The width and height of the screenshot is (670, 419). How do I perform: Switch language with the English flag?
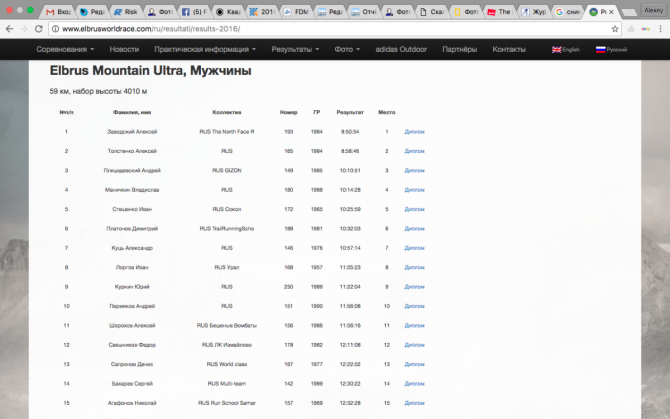(566, 49)
